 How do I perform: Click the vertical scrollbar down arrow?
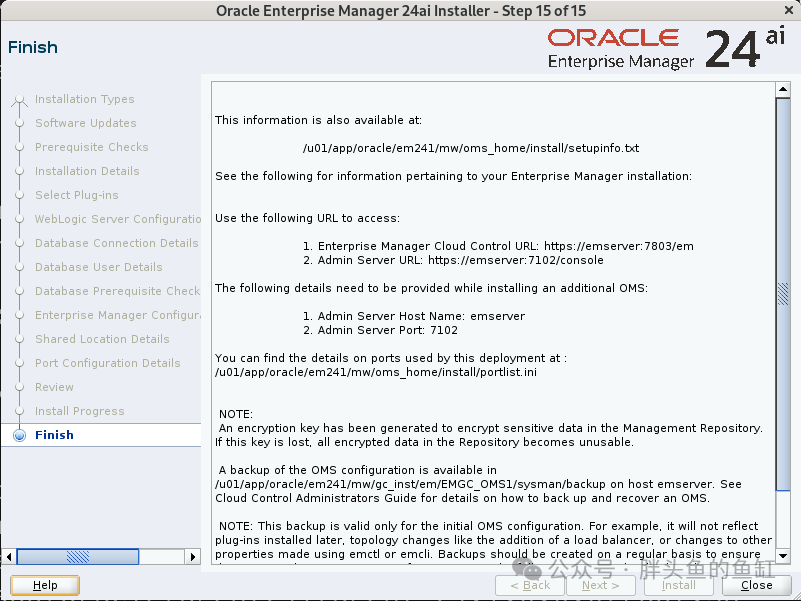[x=783, y=556]
